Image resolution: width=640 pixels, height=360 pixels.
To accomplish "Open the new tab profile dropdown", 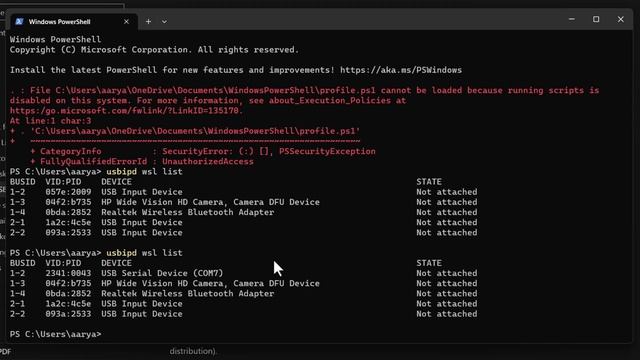I will tap(164, 22).
